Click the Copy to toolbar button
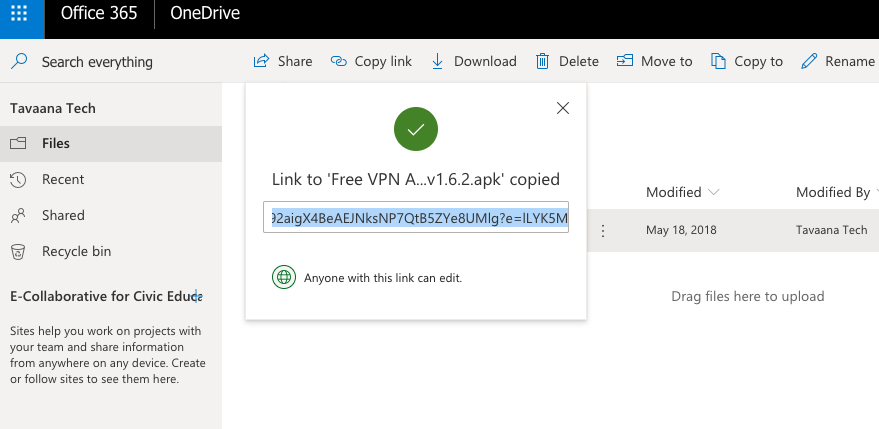The width and height of the screenshot is (879, 429). point(747,61)
